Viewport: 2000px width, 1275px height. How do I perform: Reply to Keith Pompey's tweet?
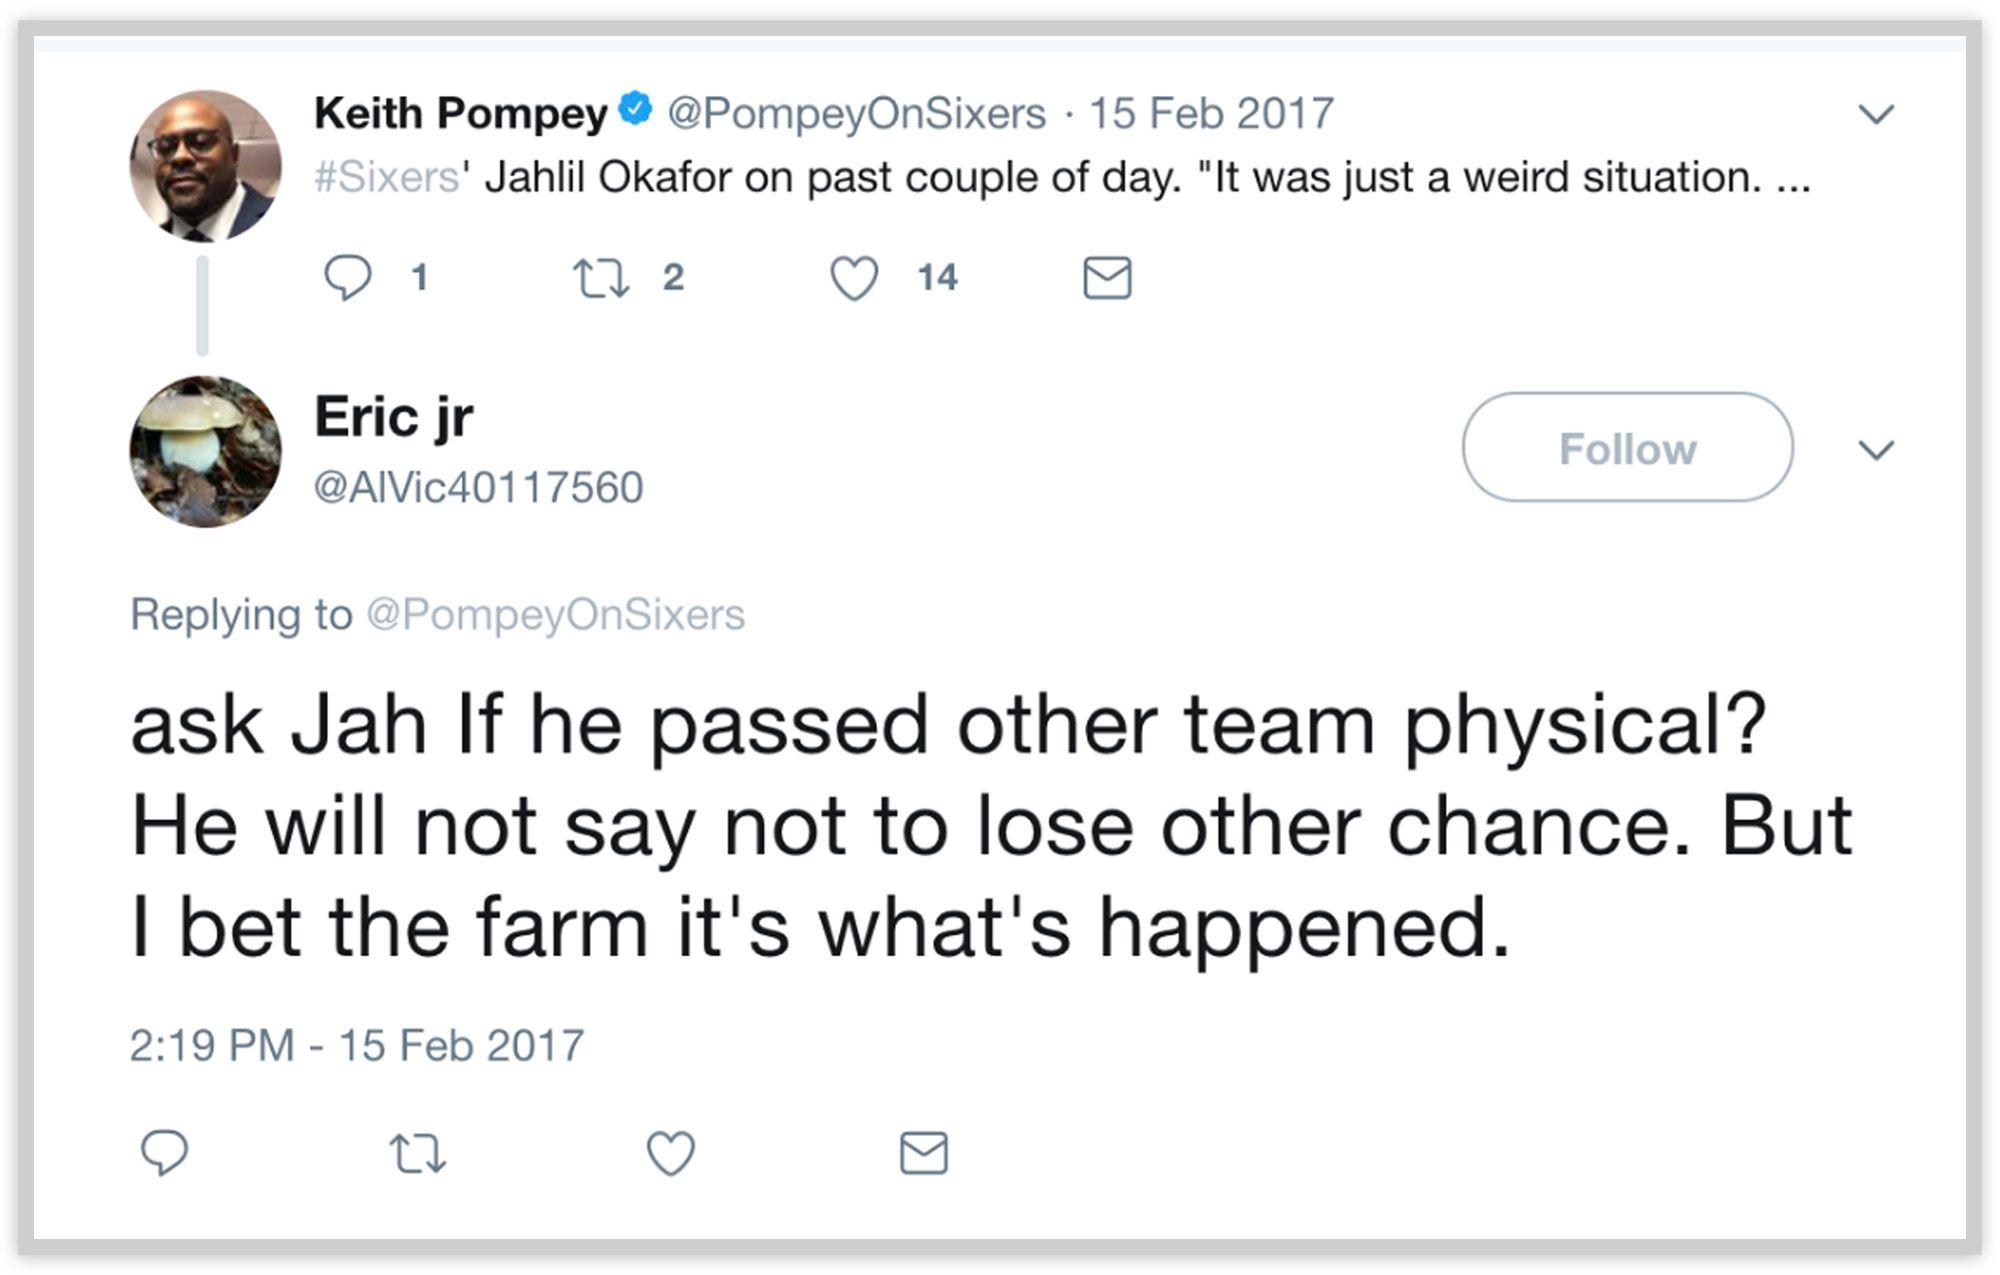click(348, 277)
